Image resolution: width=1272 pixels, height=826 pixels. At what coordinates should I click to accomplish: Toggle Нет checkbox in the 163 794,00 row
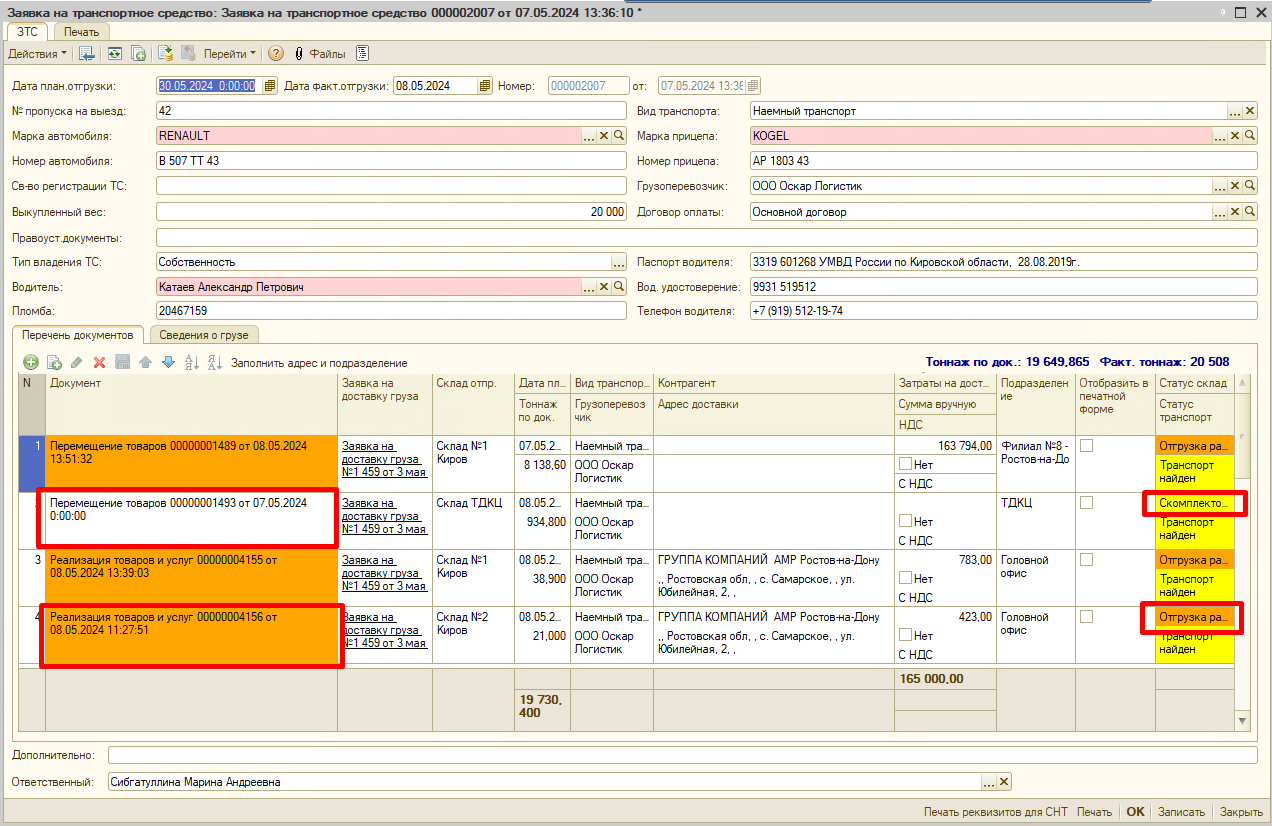pos(905,464)
